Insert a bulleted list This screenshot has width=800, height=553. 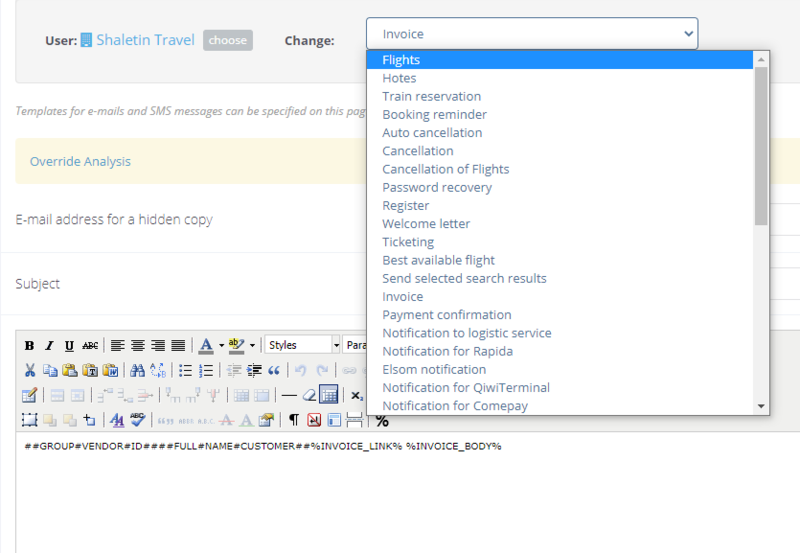tap(185, 370)
